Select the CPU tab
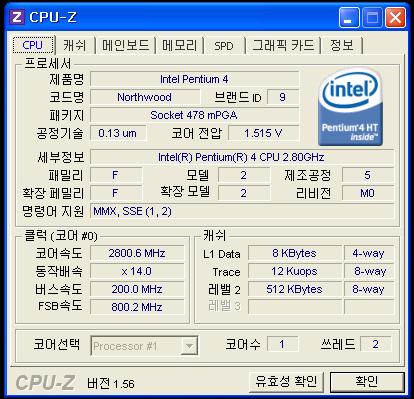The image size is (414, 399). (x=33, y=45)
